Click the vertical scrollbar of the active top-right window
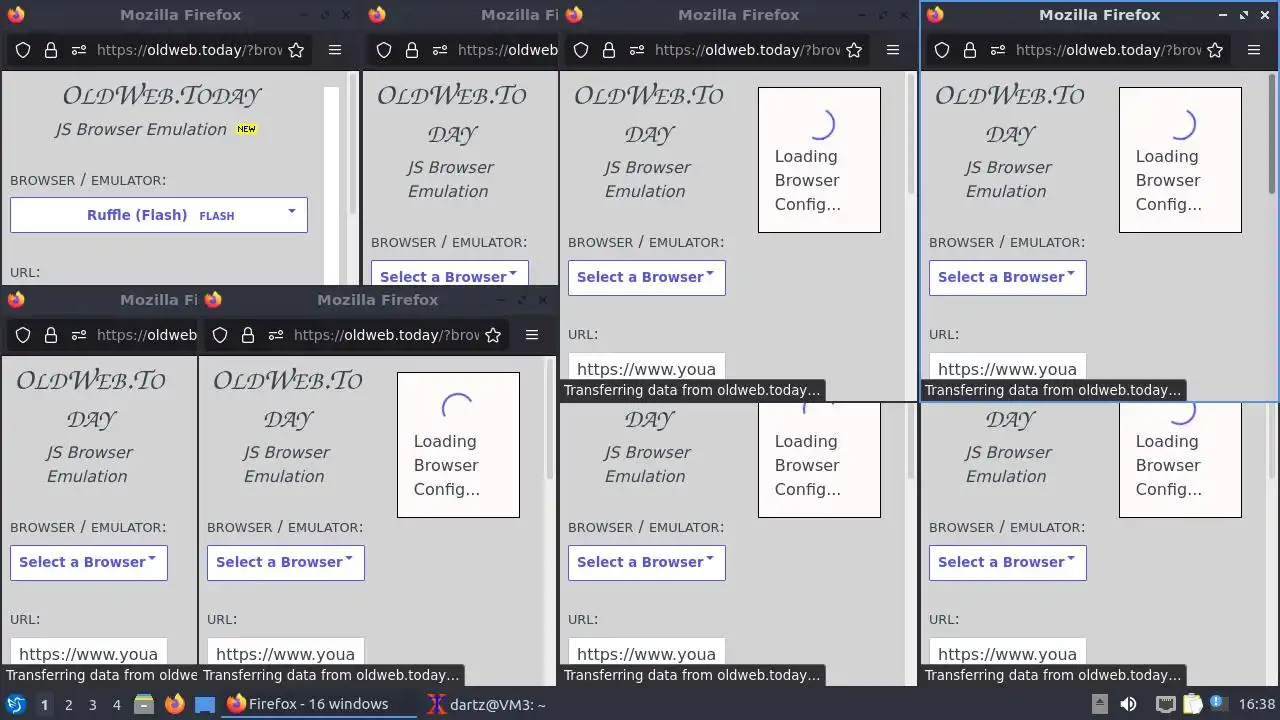This screenshot has height=720, width=1280. pyautogui.click(x=1271, y=135)
